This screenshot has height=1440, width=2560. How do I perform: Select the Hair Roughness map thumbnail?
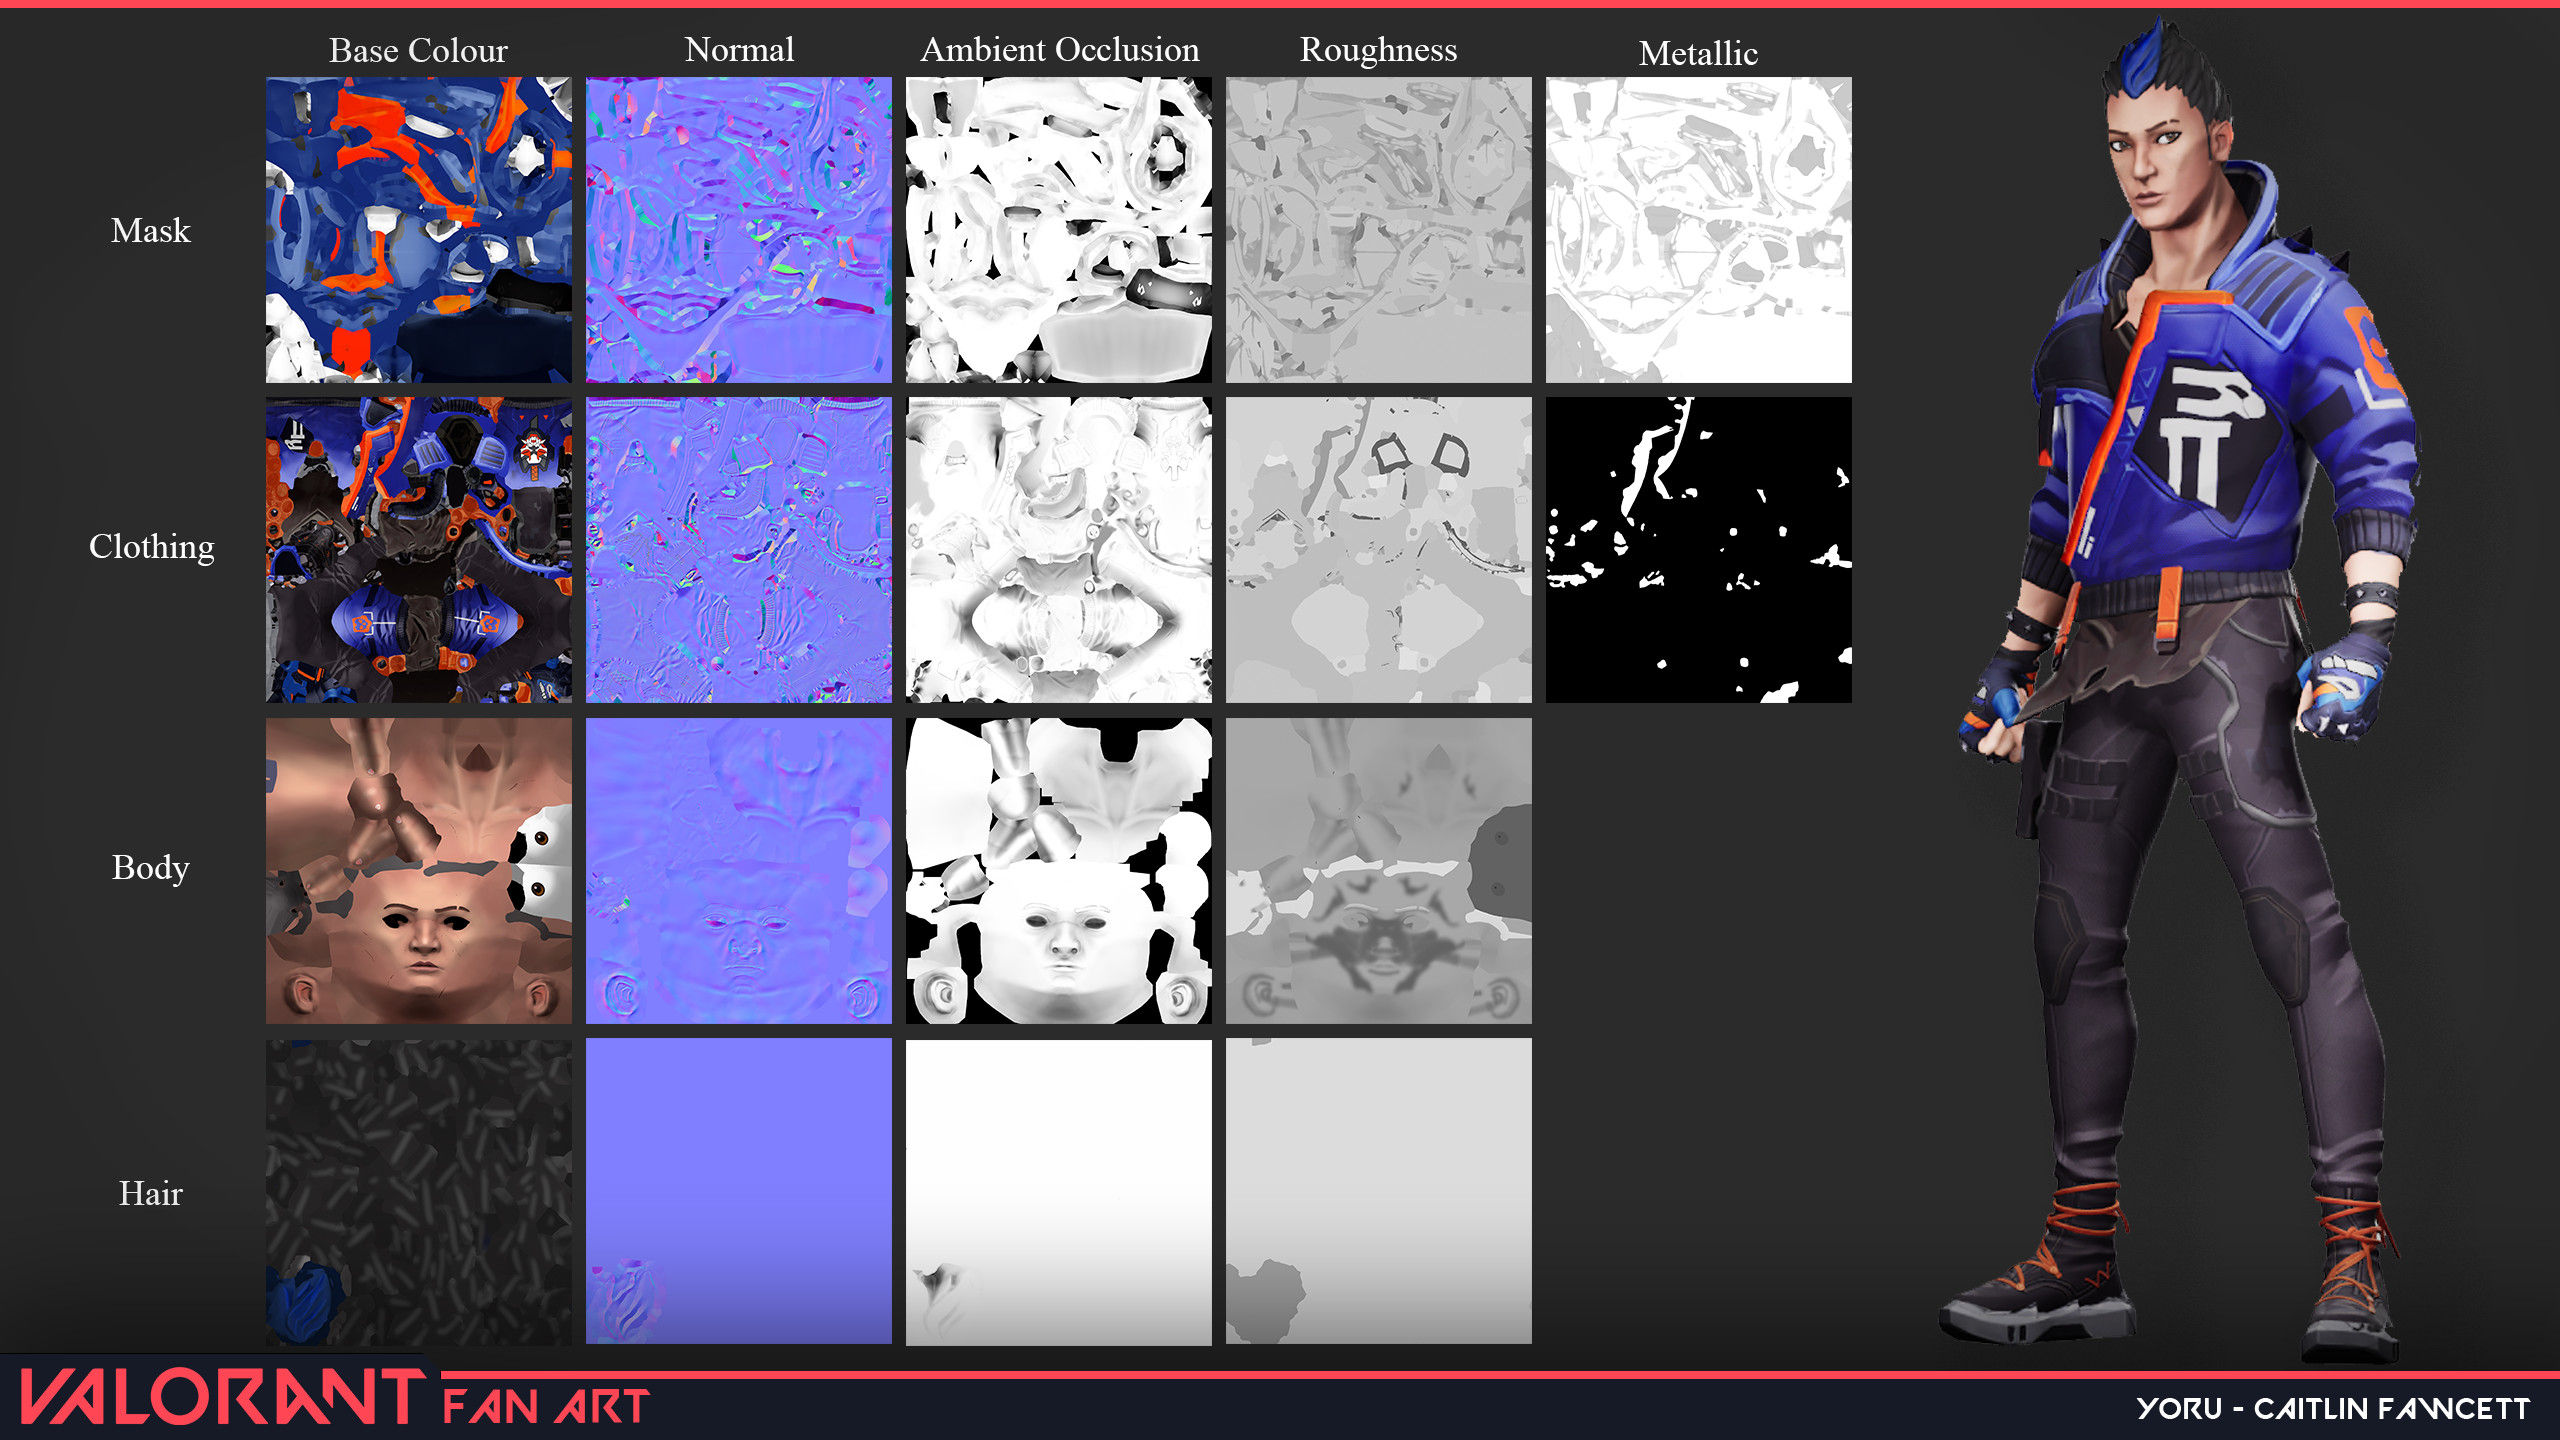[x=1379, y=1191]
